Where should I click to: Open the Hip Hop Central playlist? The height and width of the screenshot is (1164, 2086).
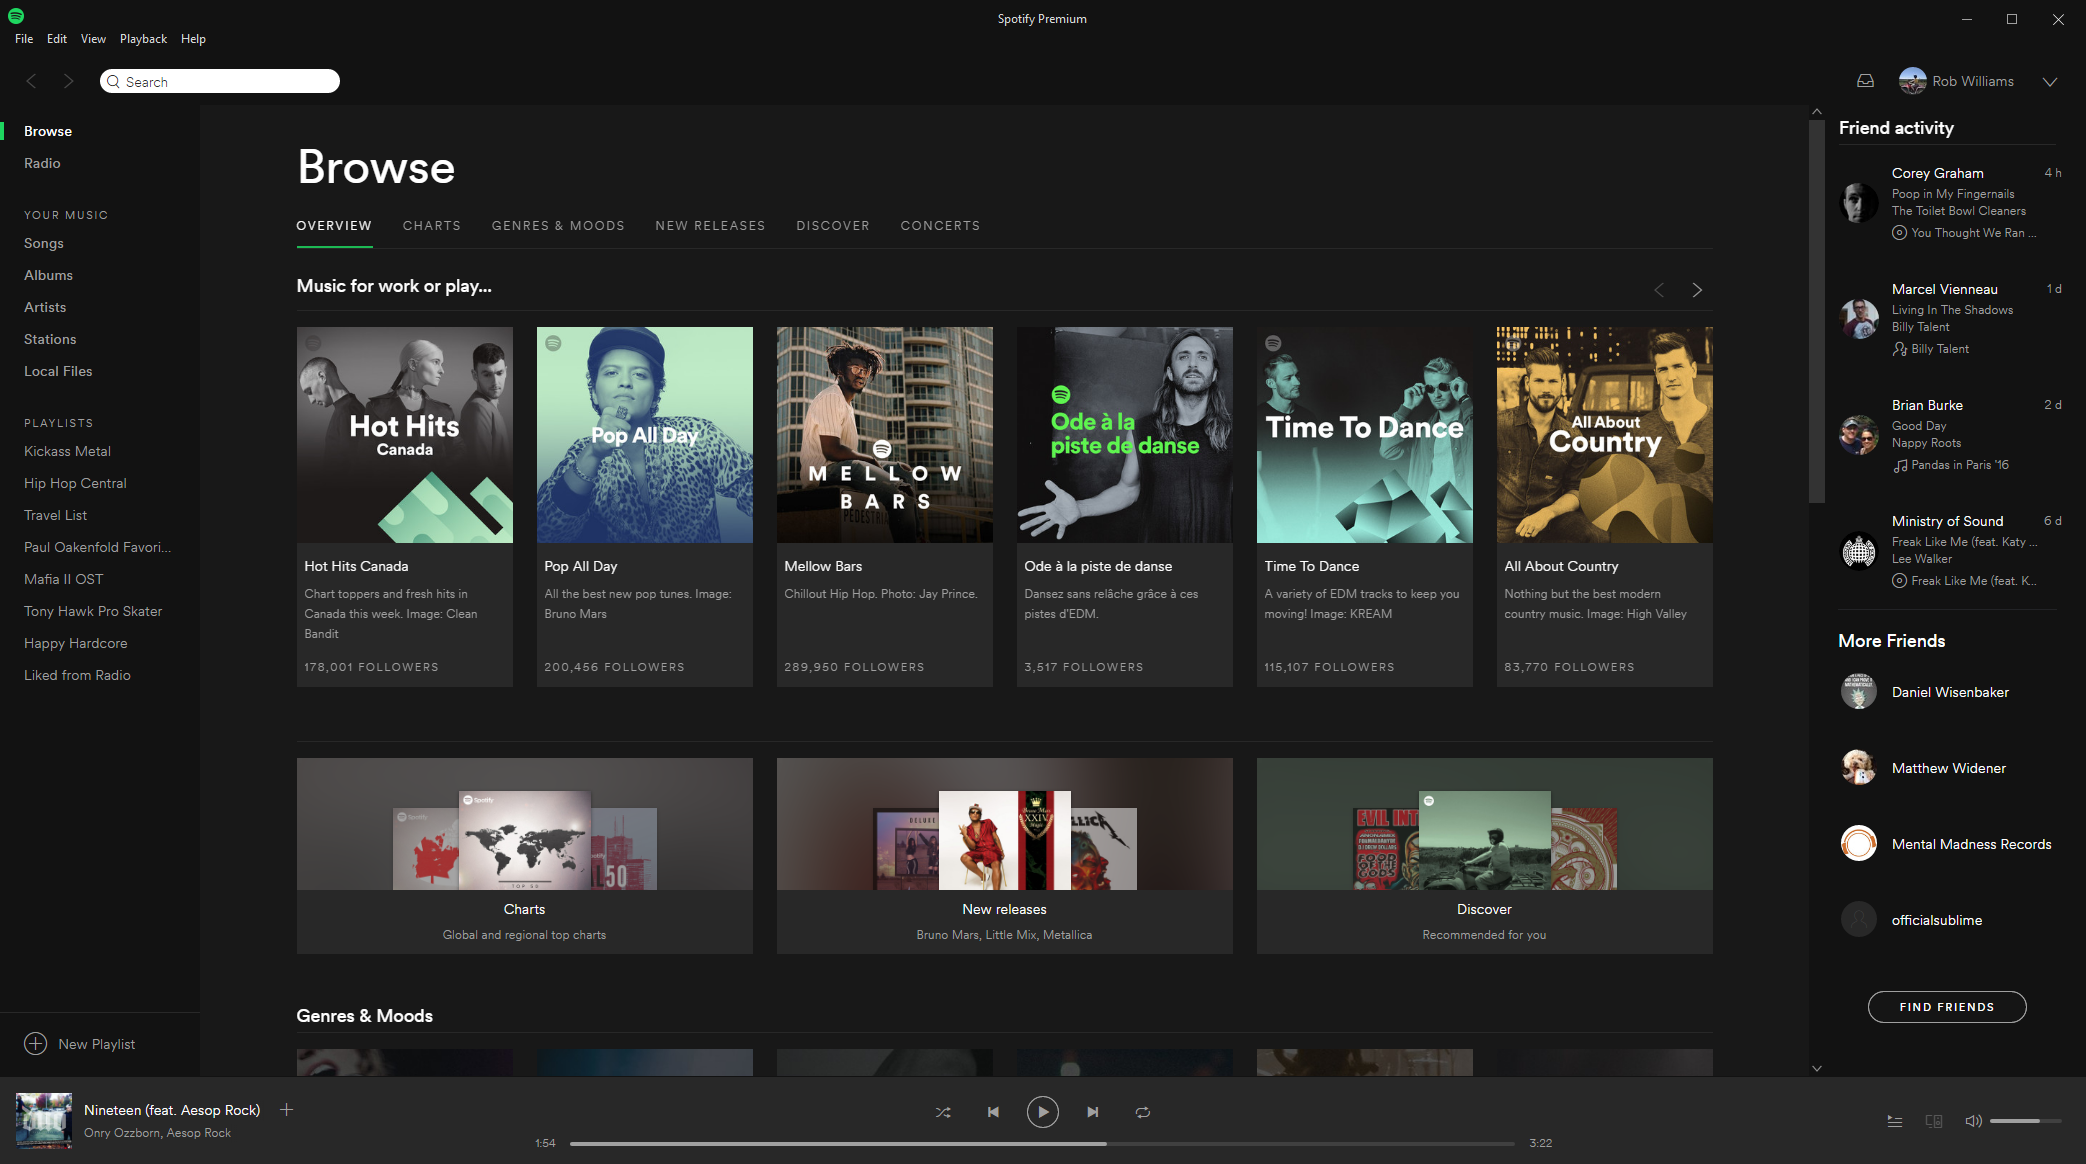[75, 483]
